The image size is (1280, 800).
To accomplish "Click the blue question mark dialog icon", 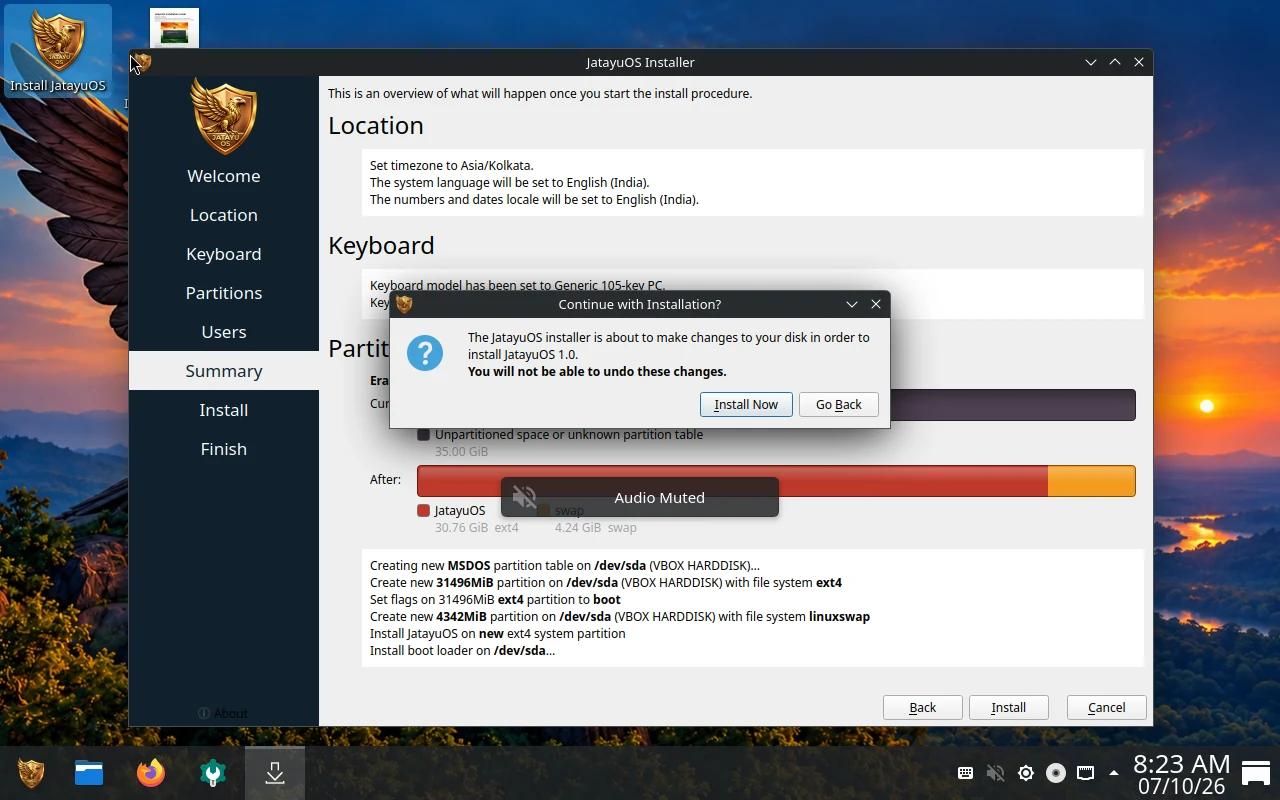I will pos(425,353).
